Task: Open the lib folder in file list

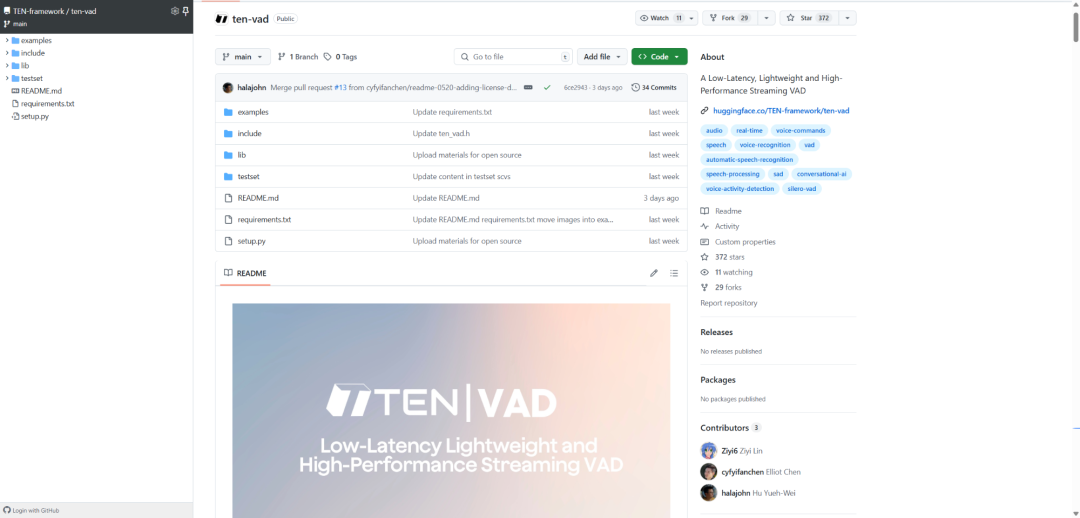Action: [x=242, y=155]
